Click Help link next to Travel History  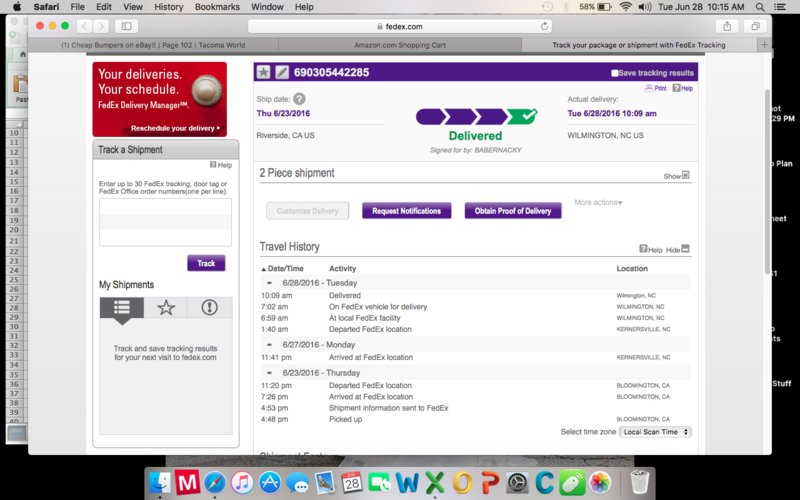tap(651, 249)
